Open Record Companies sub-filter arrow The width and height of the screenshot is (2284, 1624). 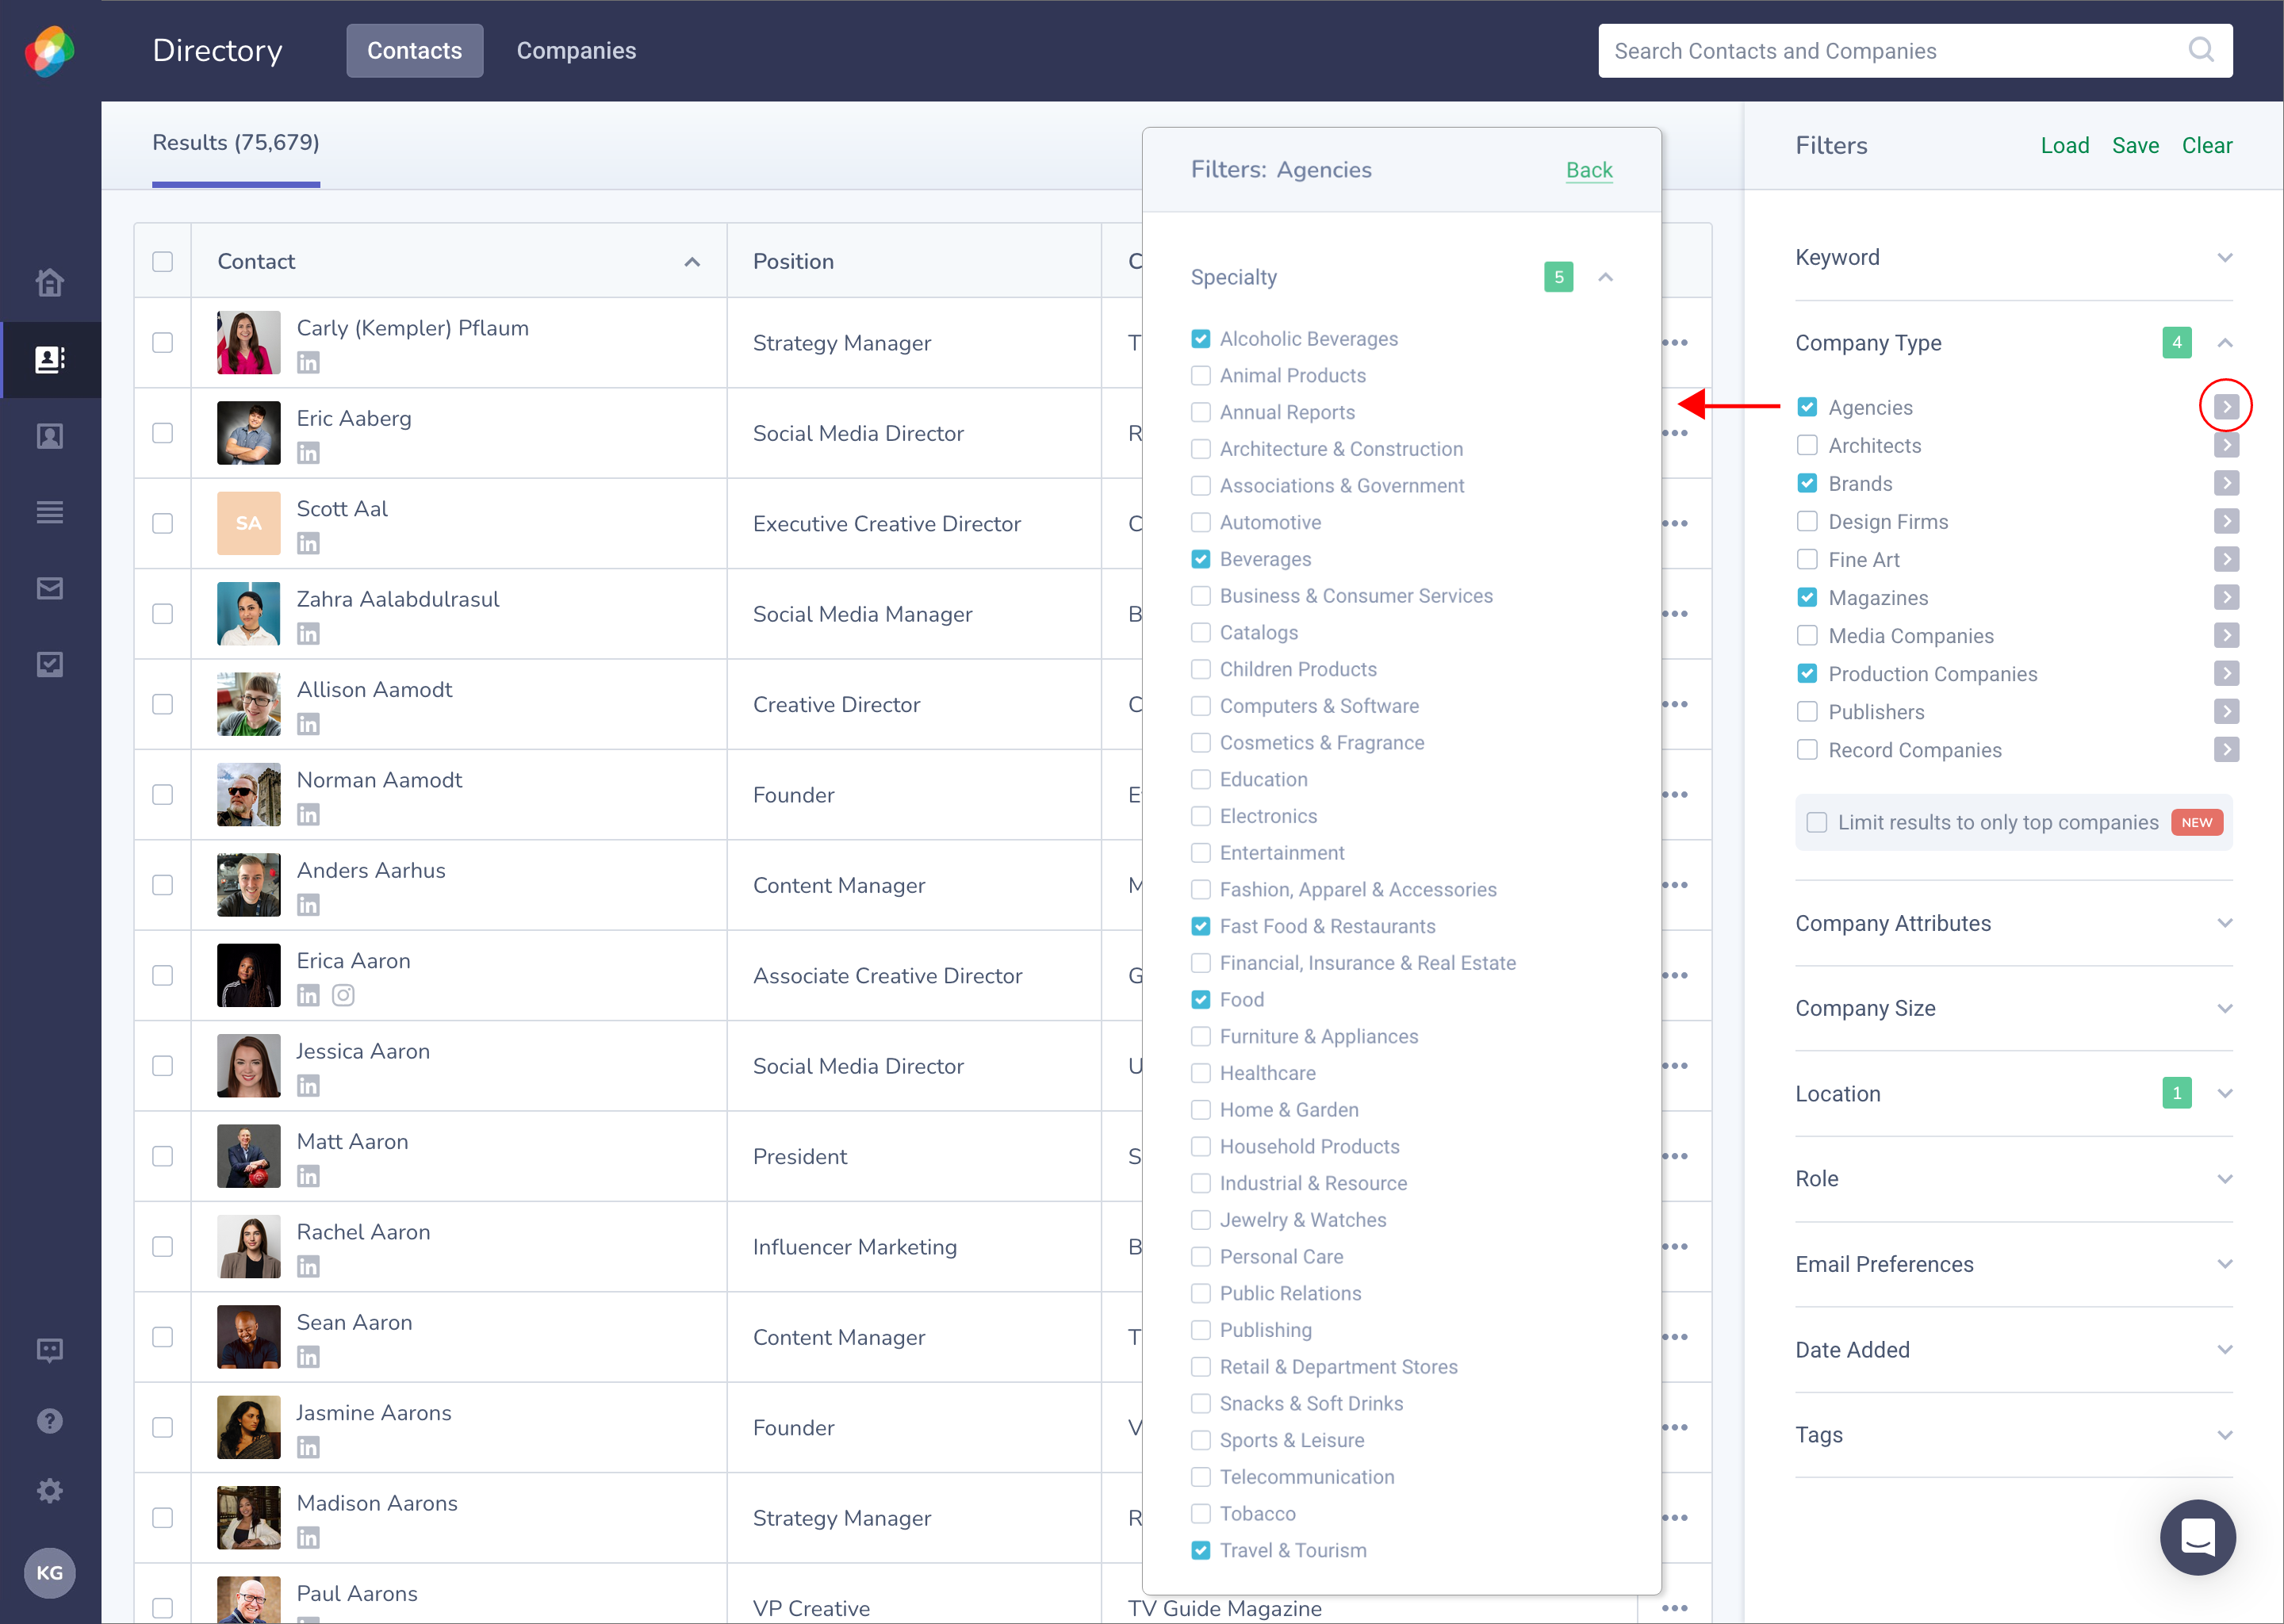pos(2226,749)
